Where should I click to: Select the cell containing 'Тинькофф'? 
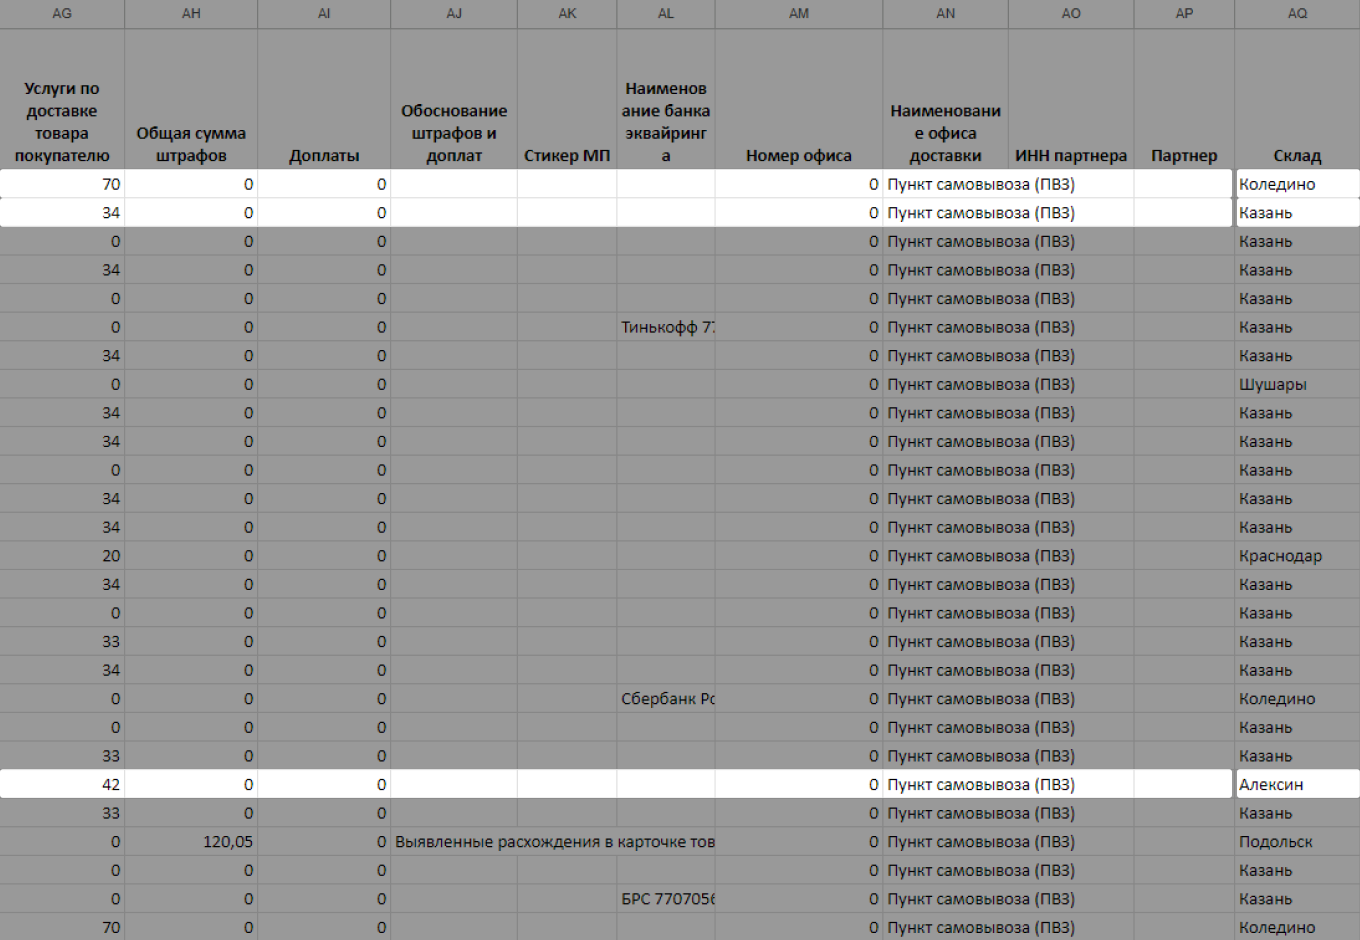(666, 327)
